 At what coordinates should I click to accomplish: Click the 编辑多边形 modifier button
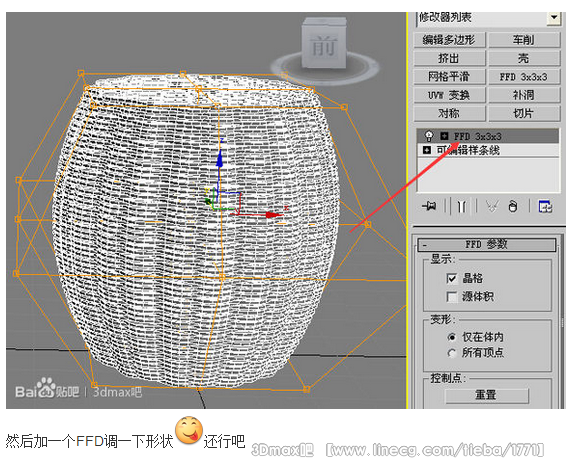[449, 40]
